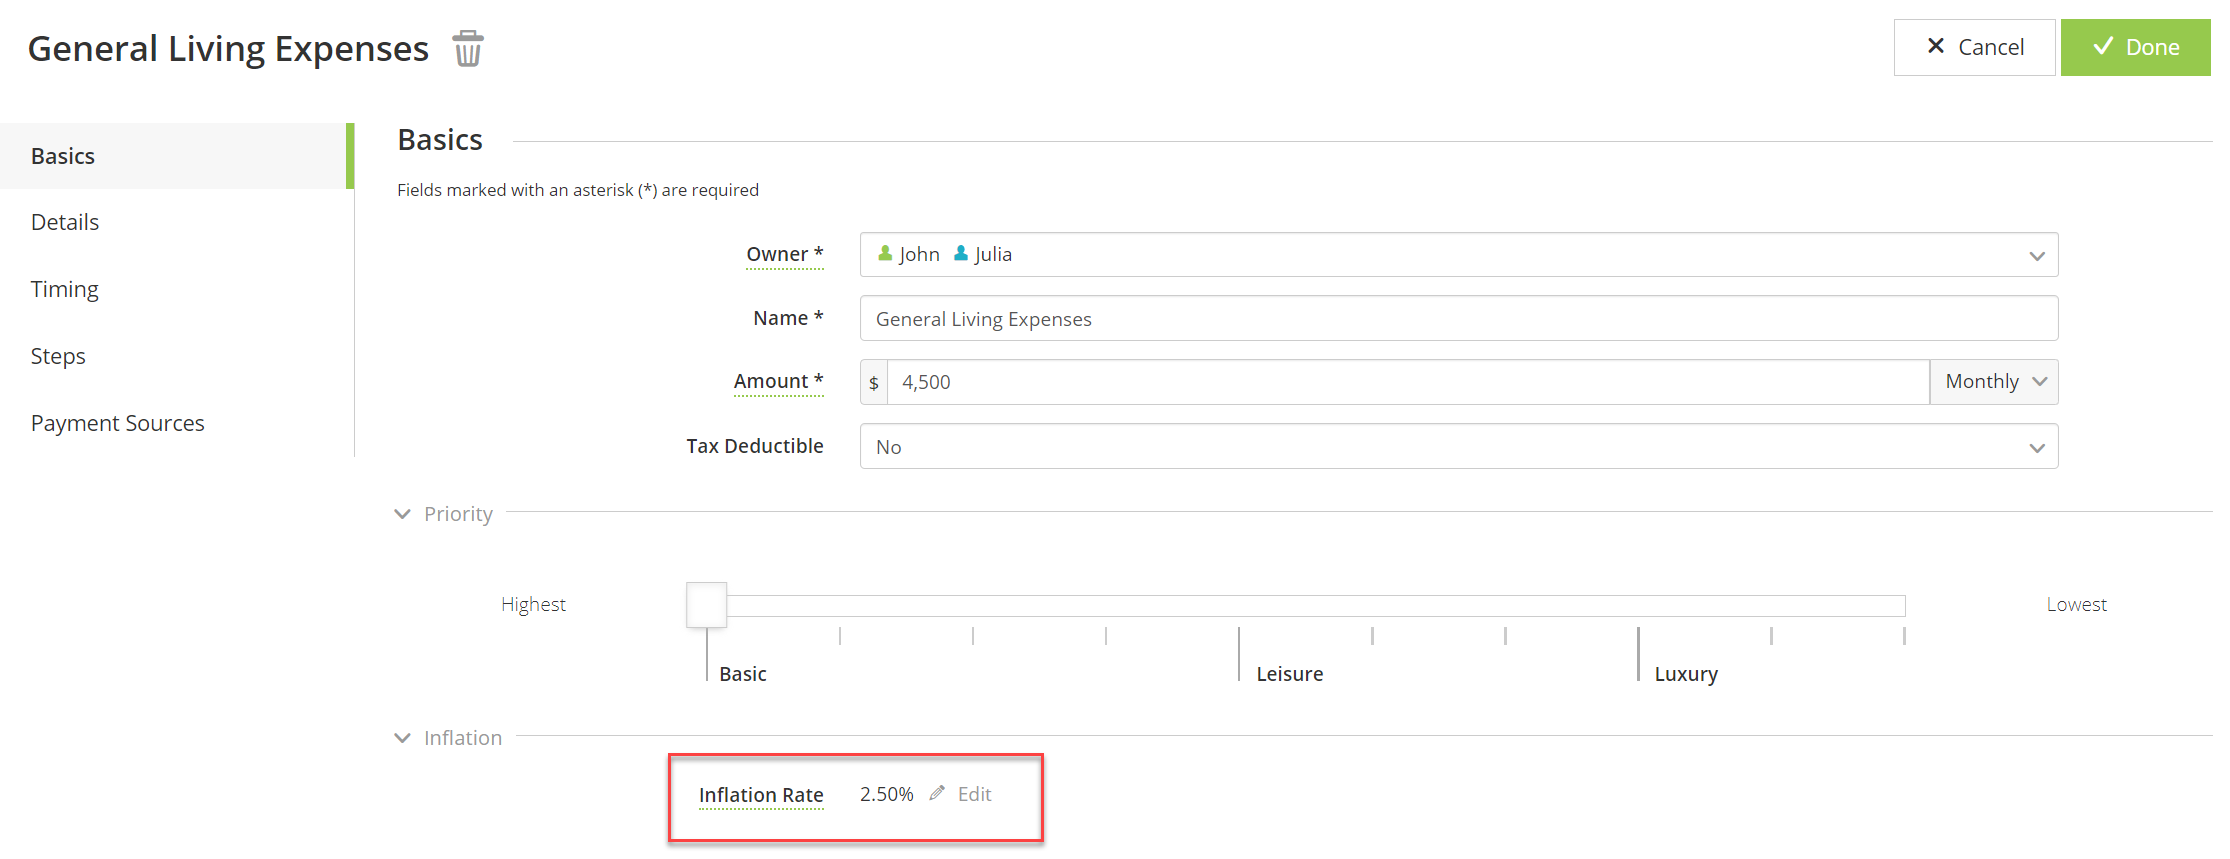The image size is (2230, 859).
Task: Collapse the Priority section chevron
Action: [x=403, y=514]
